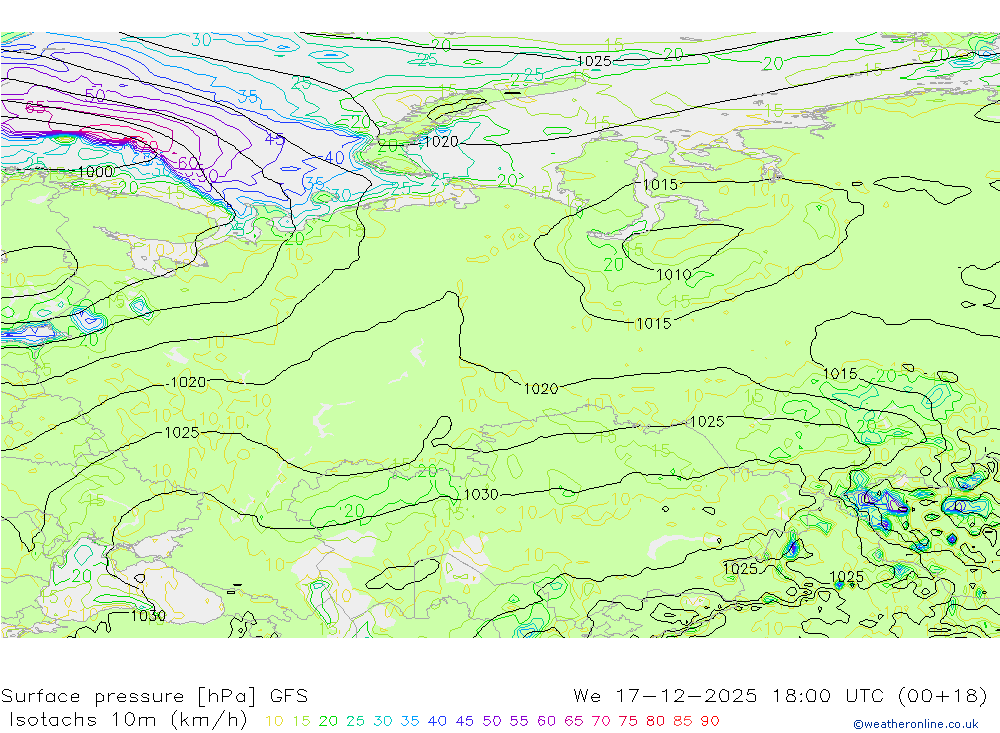Select the purple 50 value in the legend
This screenshot has height=733, width=1000.
(x=492, y=722)
